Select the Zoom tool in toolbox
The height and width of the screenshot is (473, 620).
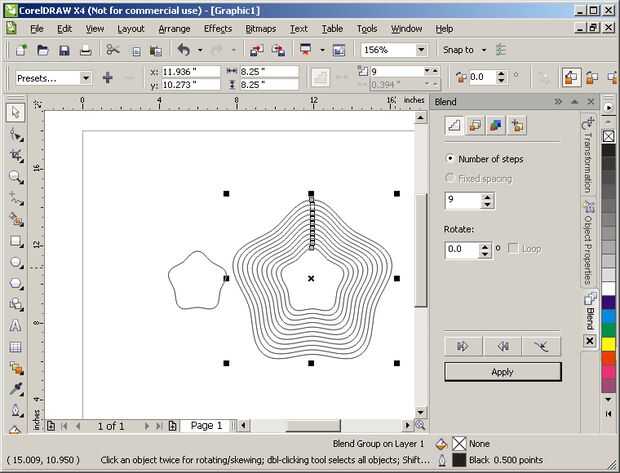coord(16,177)
